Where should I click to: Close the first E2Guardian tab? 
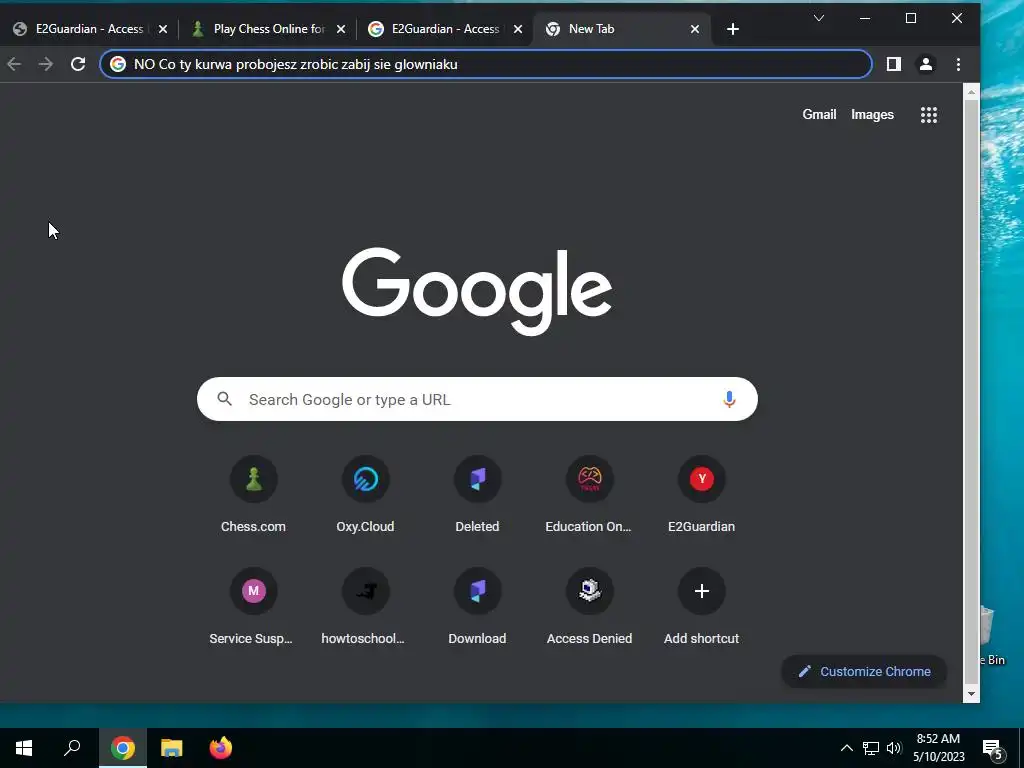point(163,29)
